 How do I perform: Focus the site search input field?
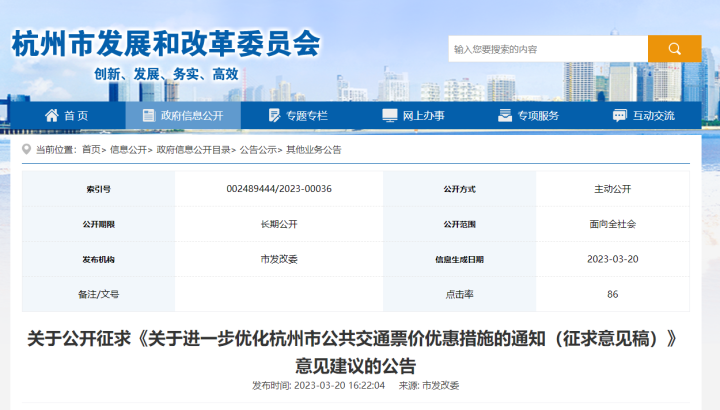[548, 49]
